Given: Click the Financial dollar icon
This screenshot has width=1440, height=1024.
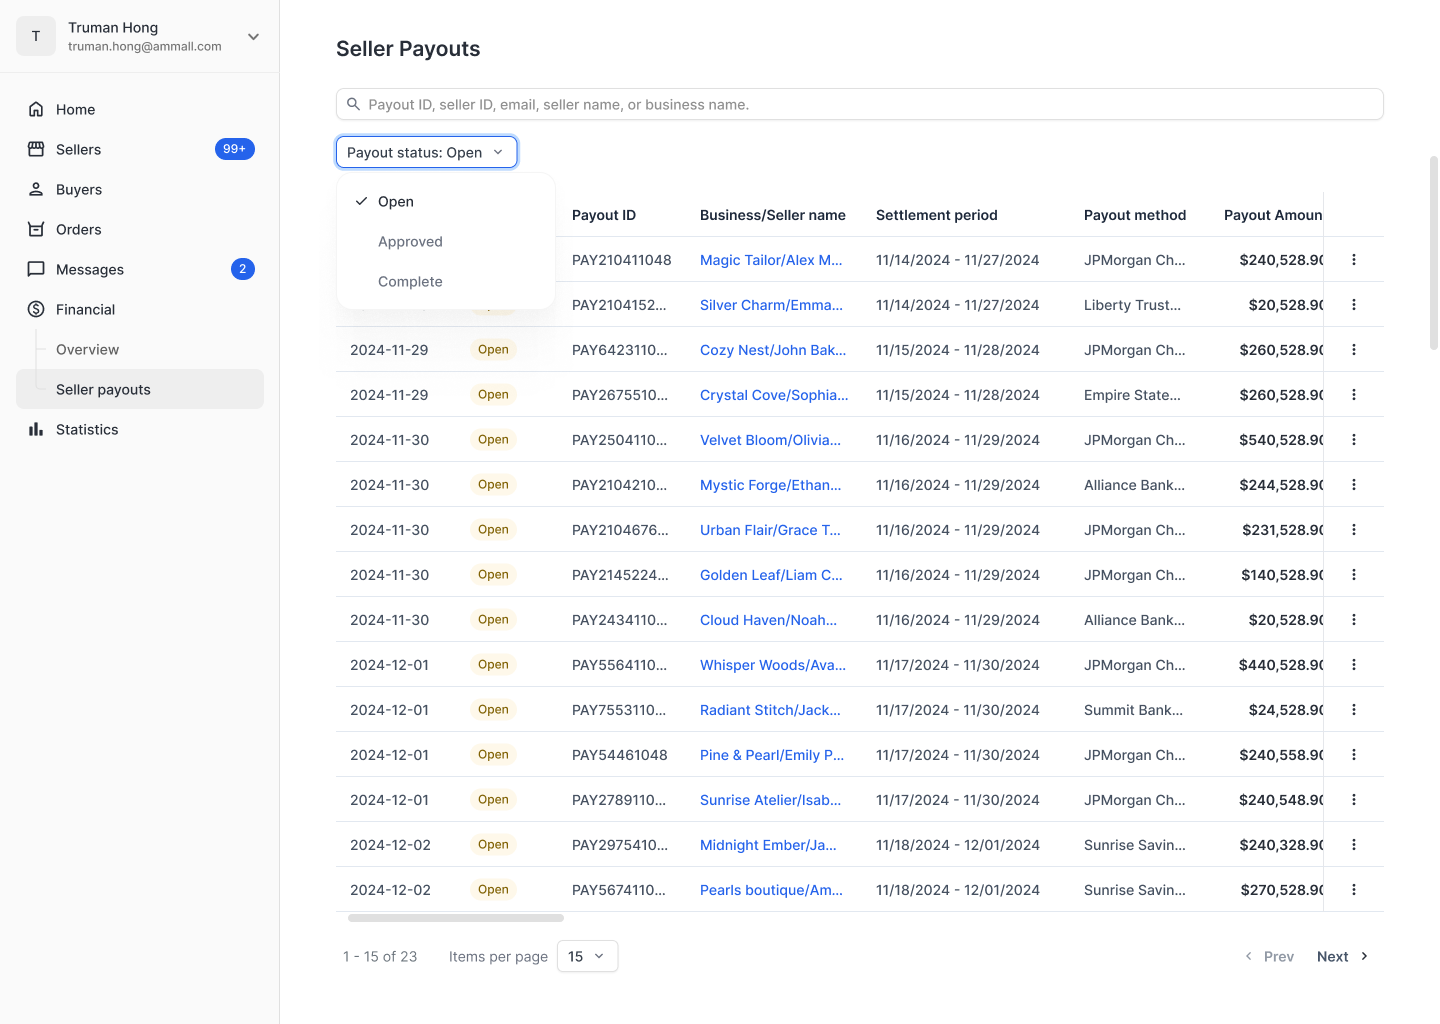Looking at the screenshot, I should [x=36, y=309].
